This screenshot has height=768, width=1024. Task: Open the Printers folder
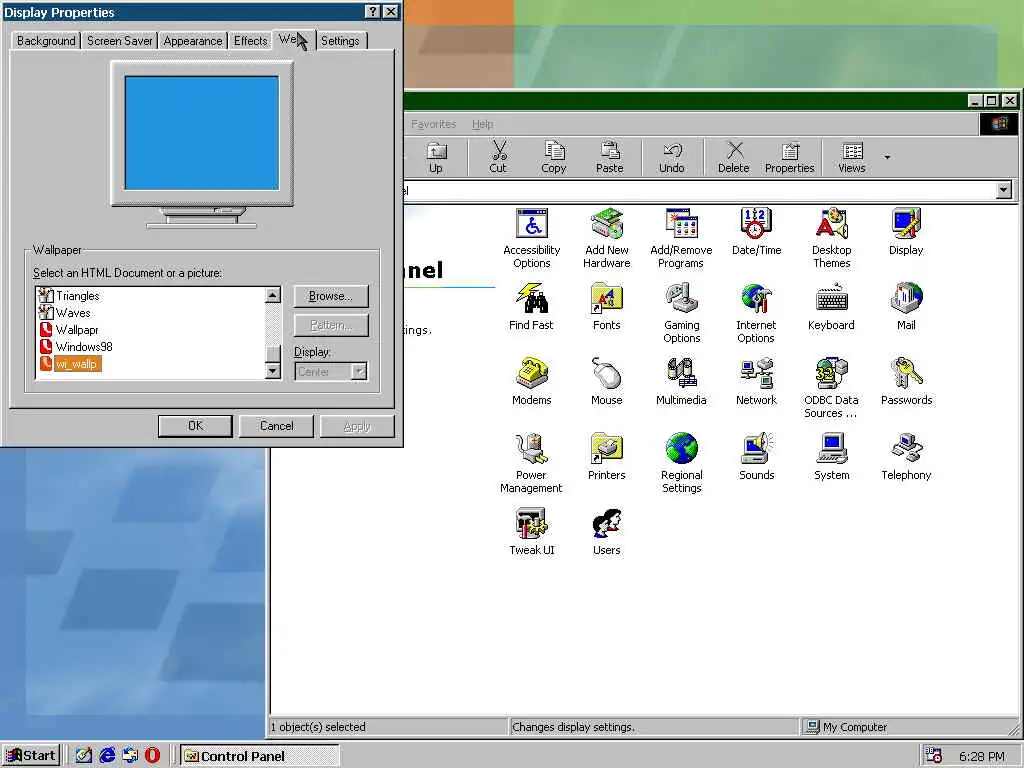point(607,457)
